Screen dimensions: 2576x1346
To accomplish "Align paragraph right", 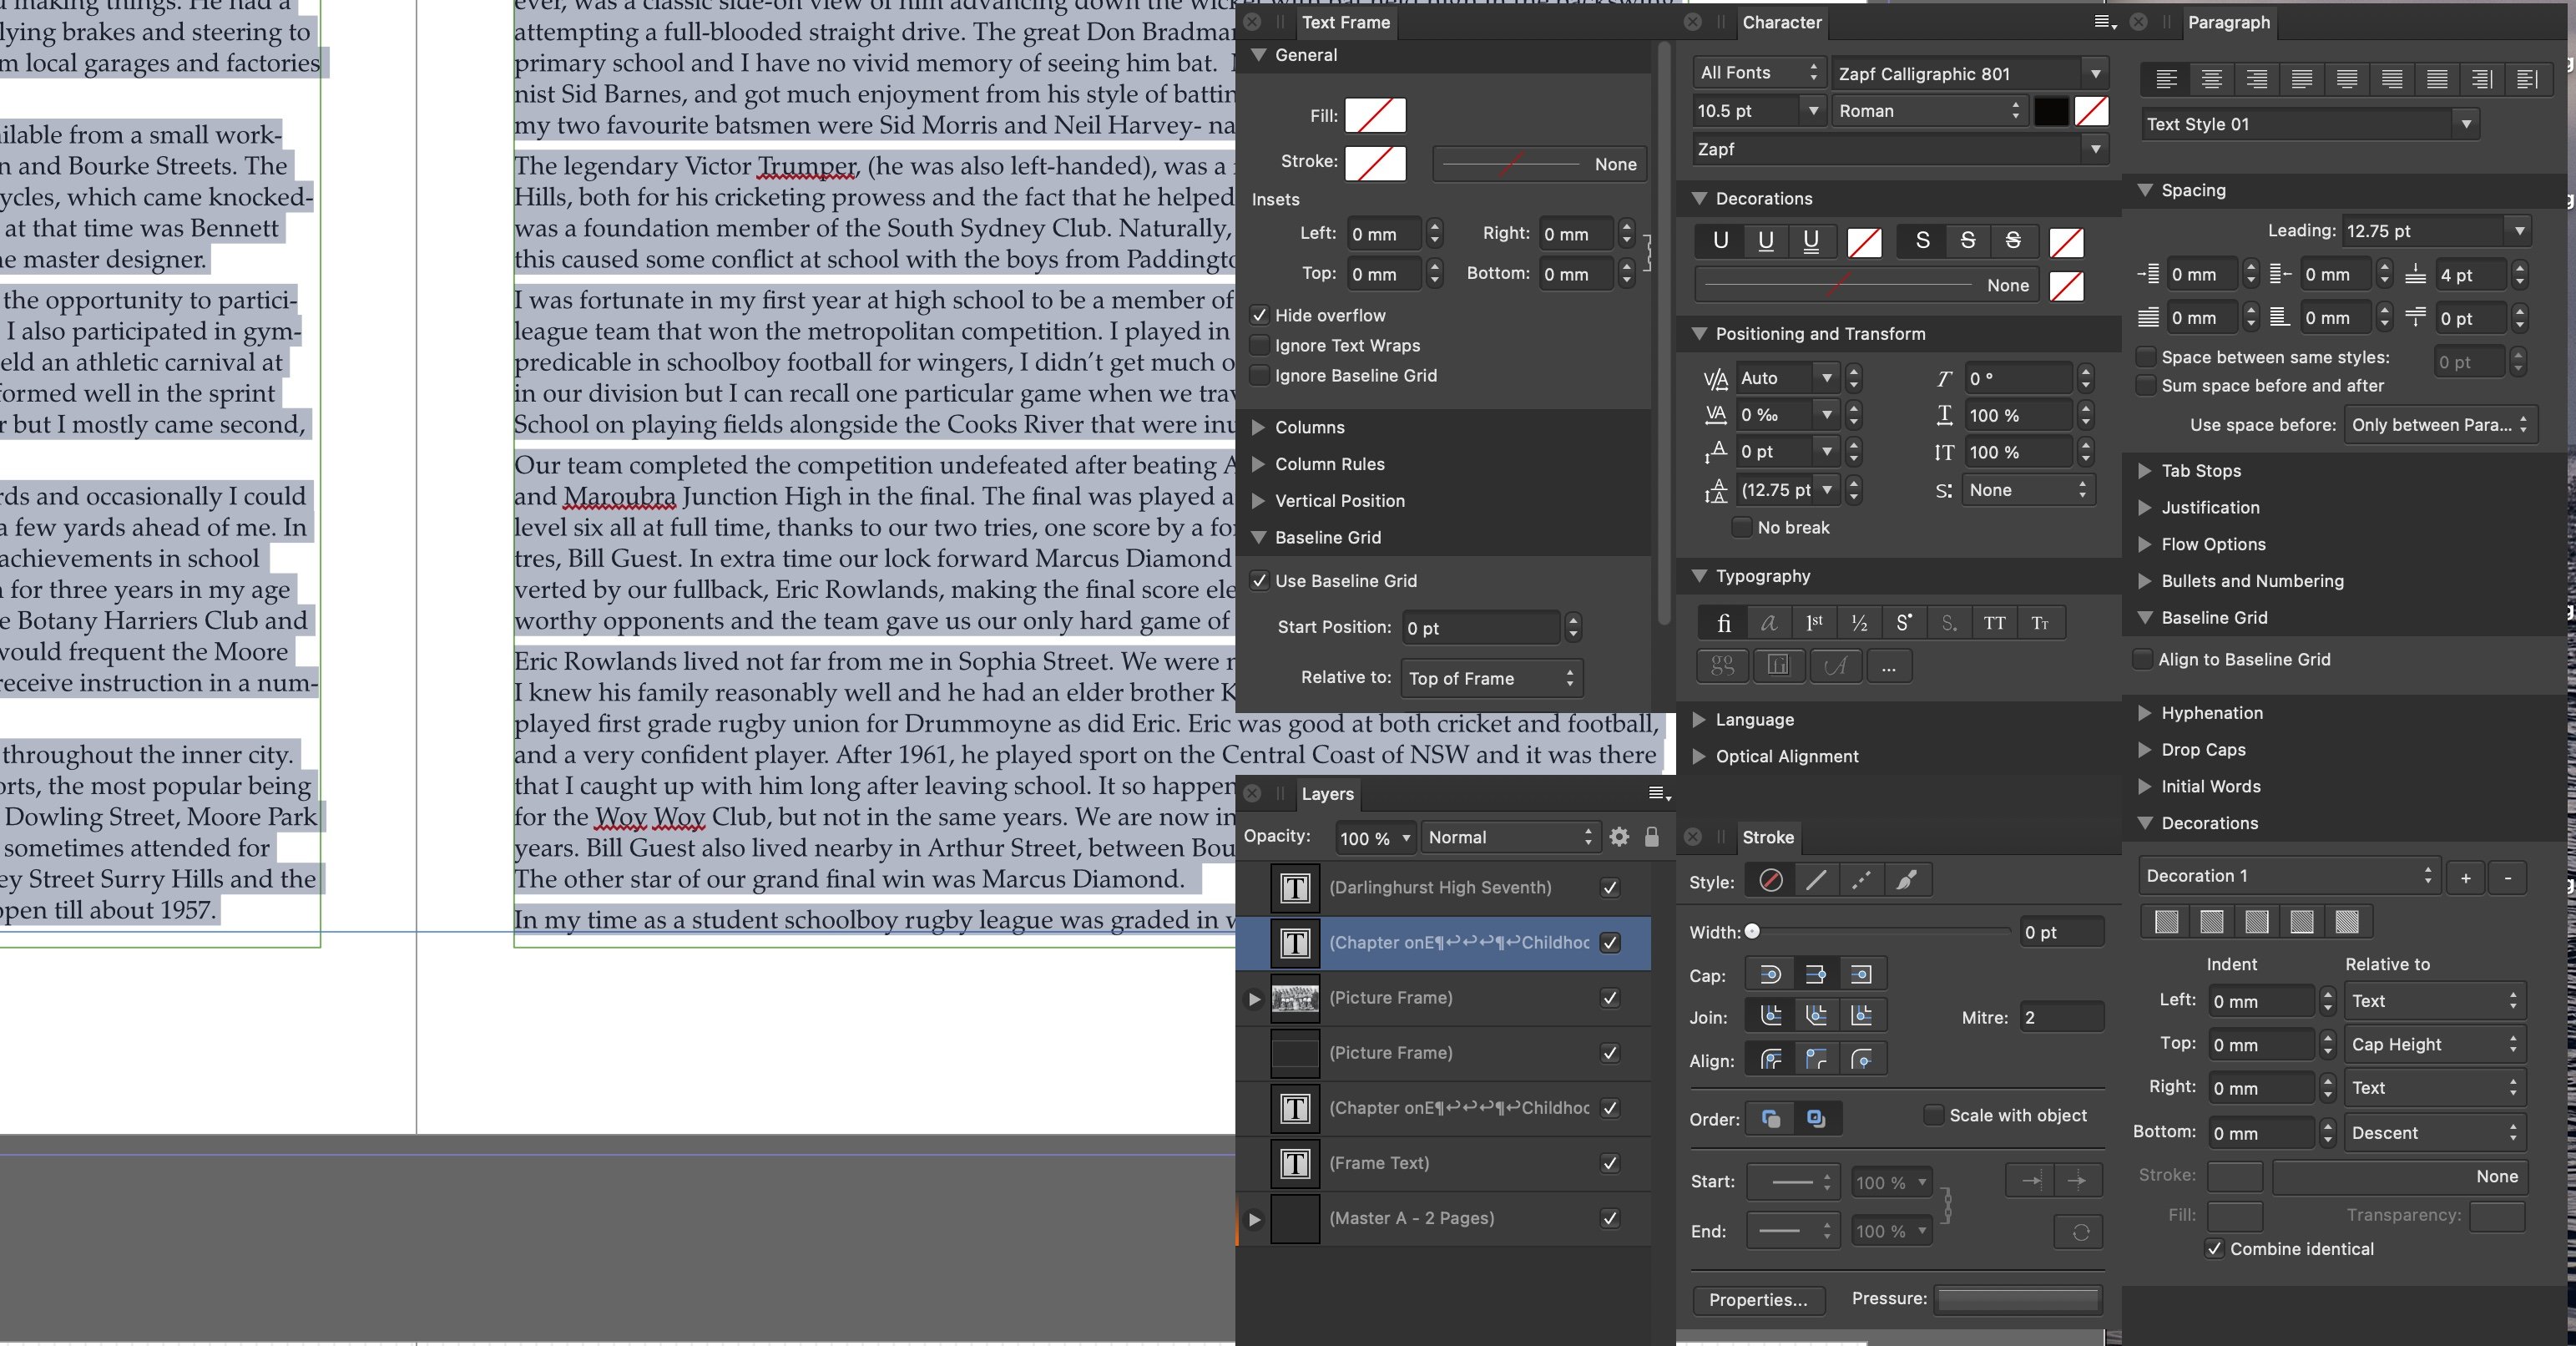I will pyautogui.click(x=2256, y=79).
